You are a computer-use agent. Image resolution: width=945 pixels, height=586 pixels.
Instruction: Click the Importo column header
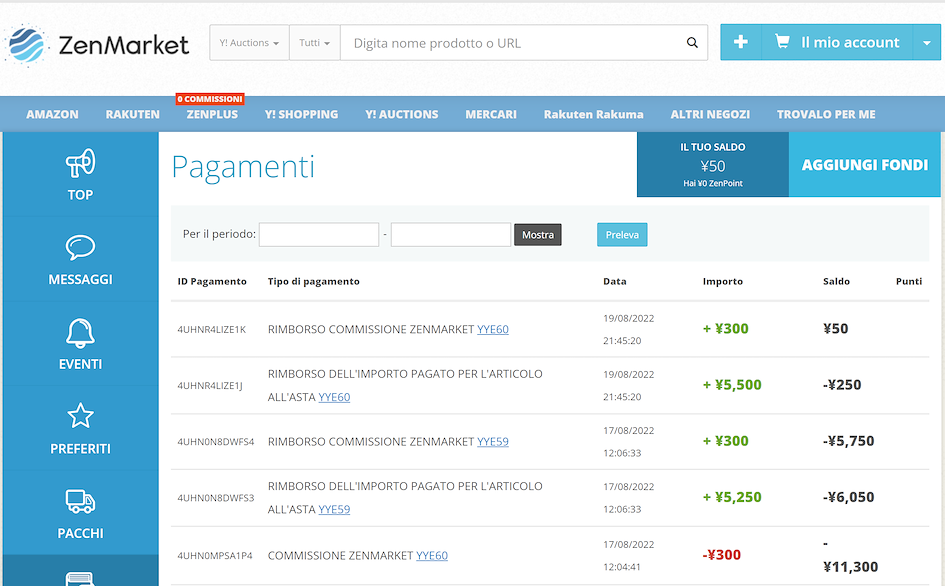(x=723, y=282)
